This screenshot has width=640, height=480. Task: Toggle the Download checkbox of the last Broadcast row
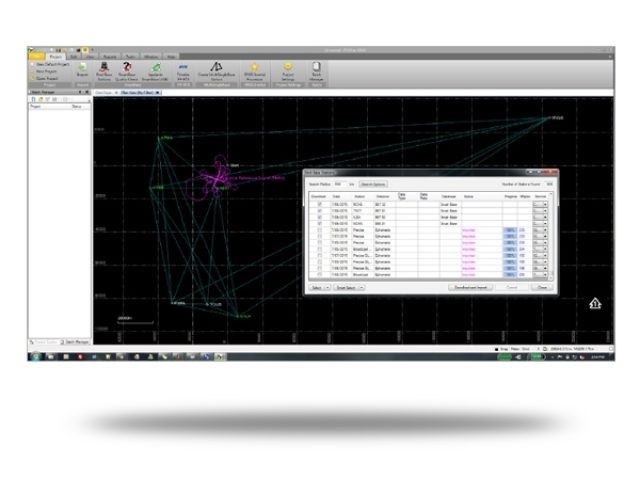[x=319, y=275]
